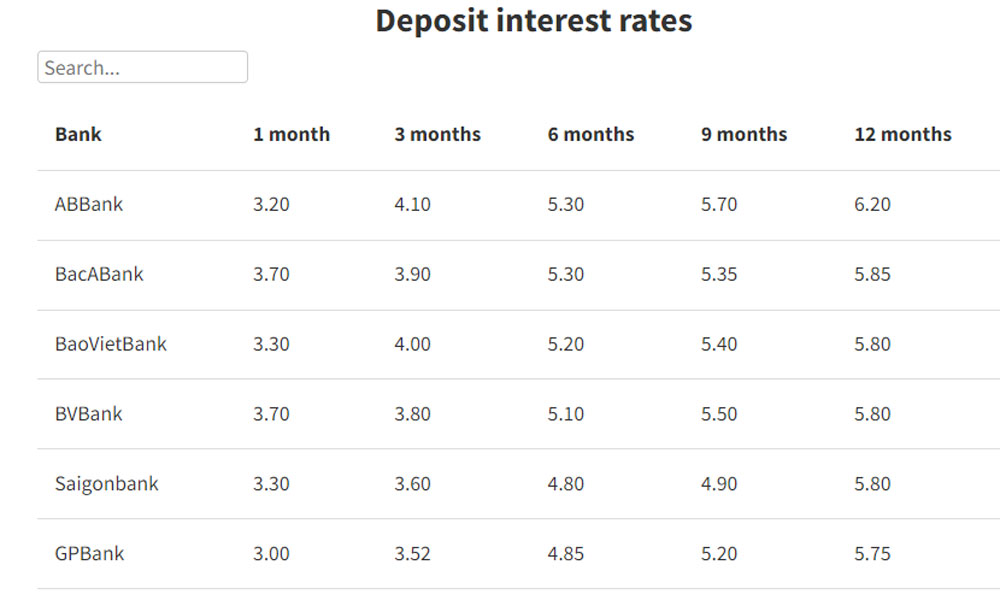
Task: Click BVBank 9 months rate 5.50
Action: click(x=719, y=414)
